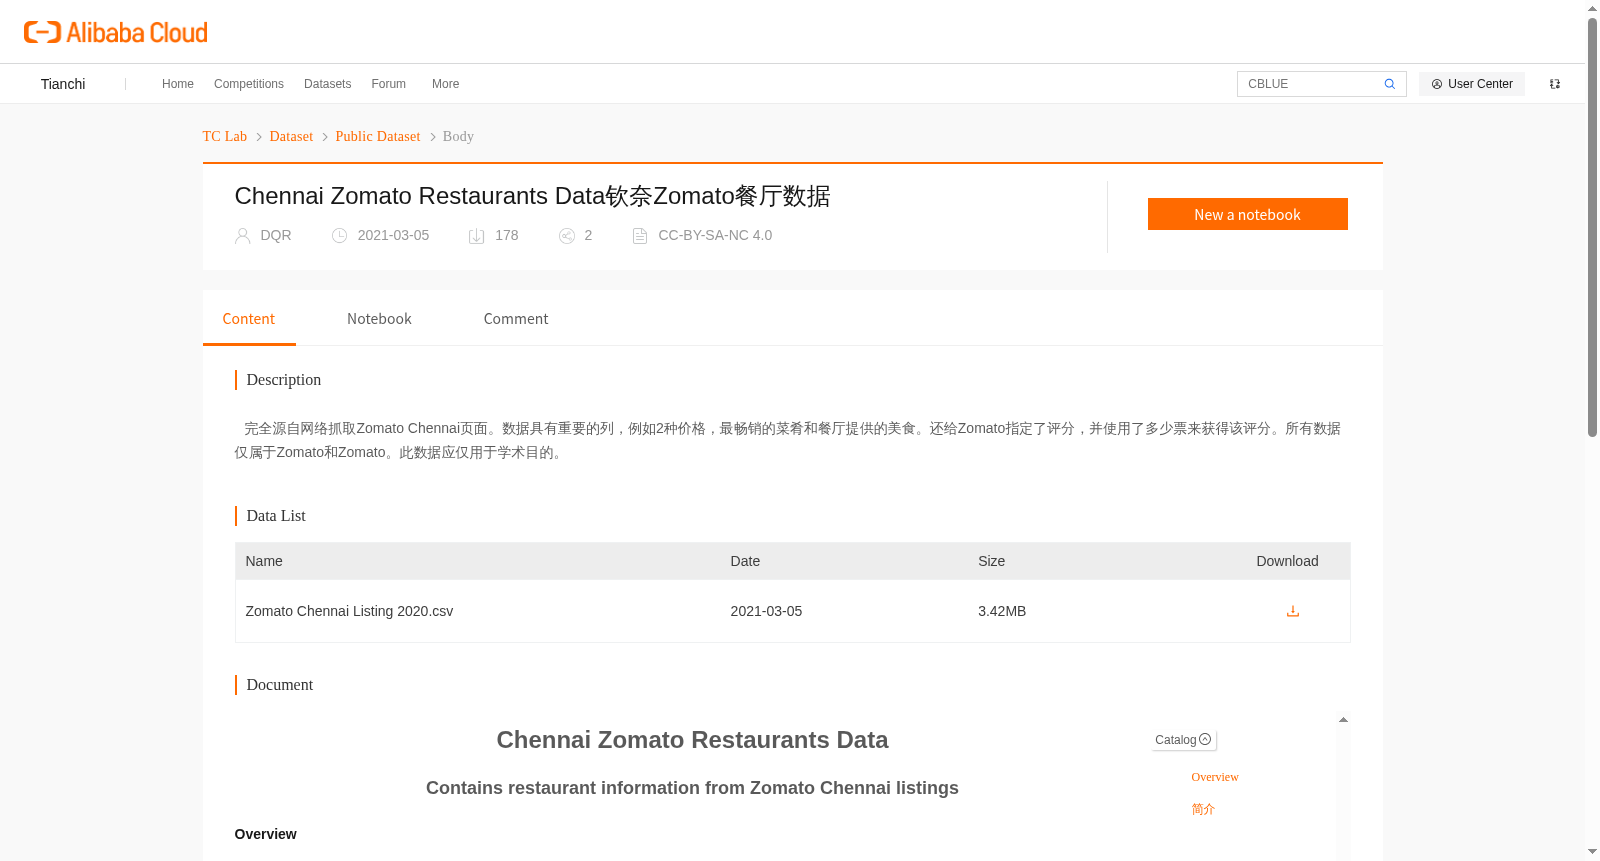Click the Body breadcrumb text

tap(458, 136)
